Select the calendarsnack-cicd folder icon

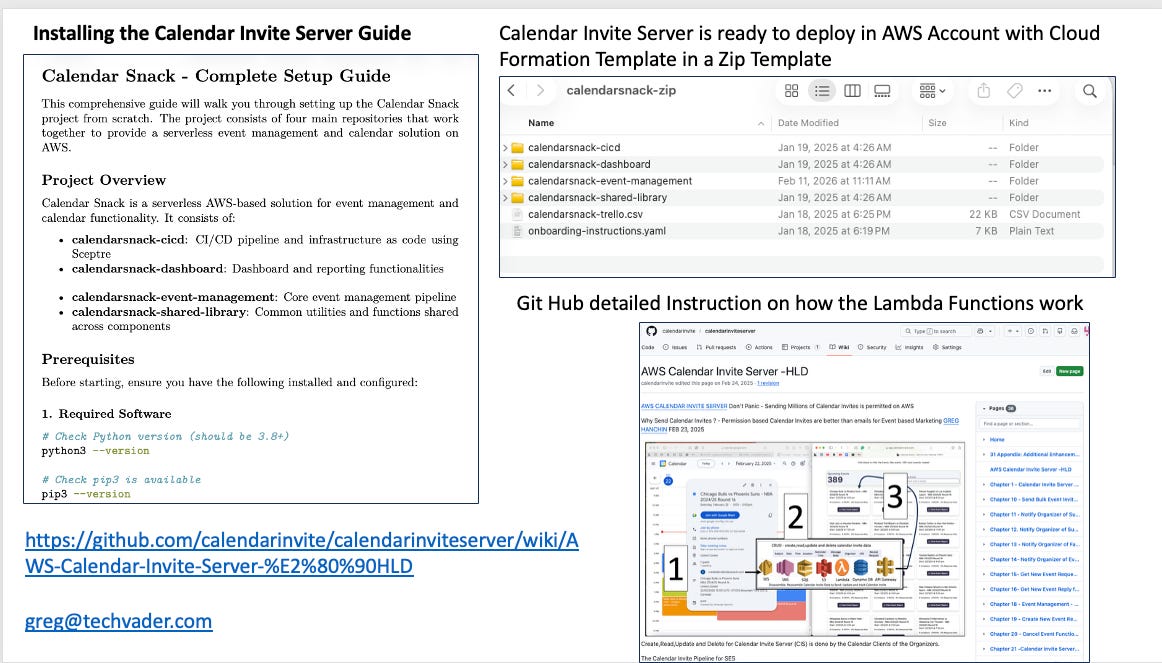[517, 147]
